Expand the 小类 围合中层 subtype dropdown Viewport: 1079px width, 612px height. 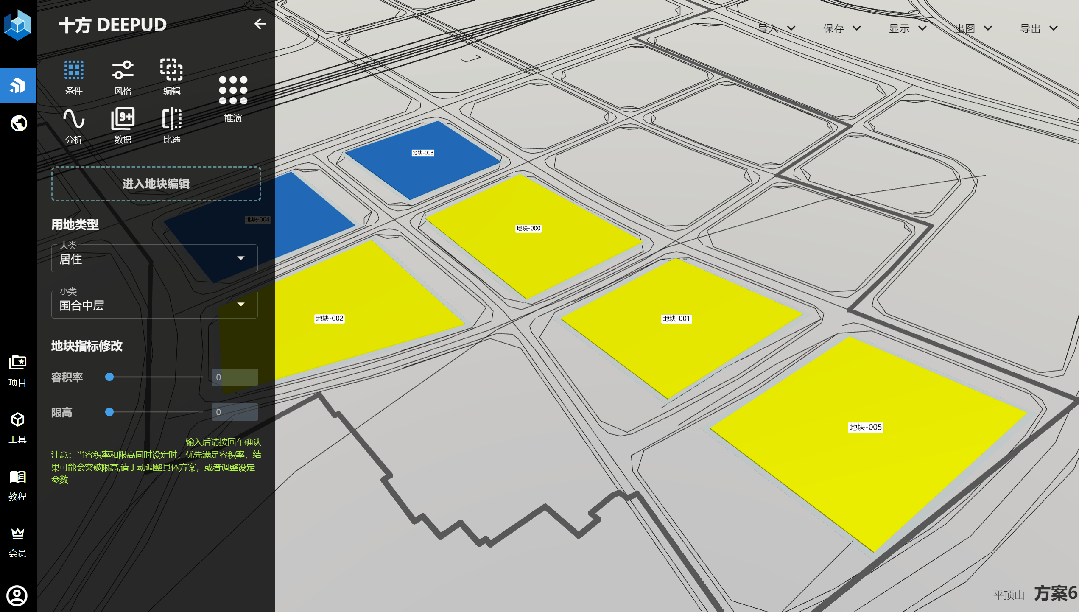point(155,304)
